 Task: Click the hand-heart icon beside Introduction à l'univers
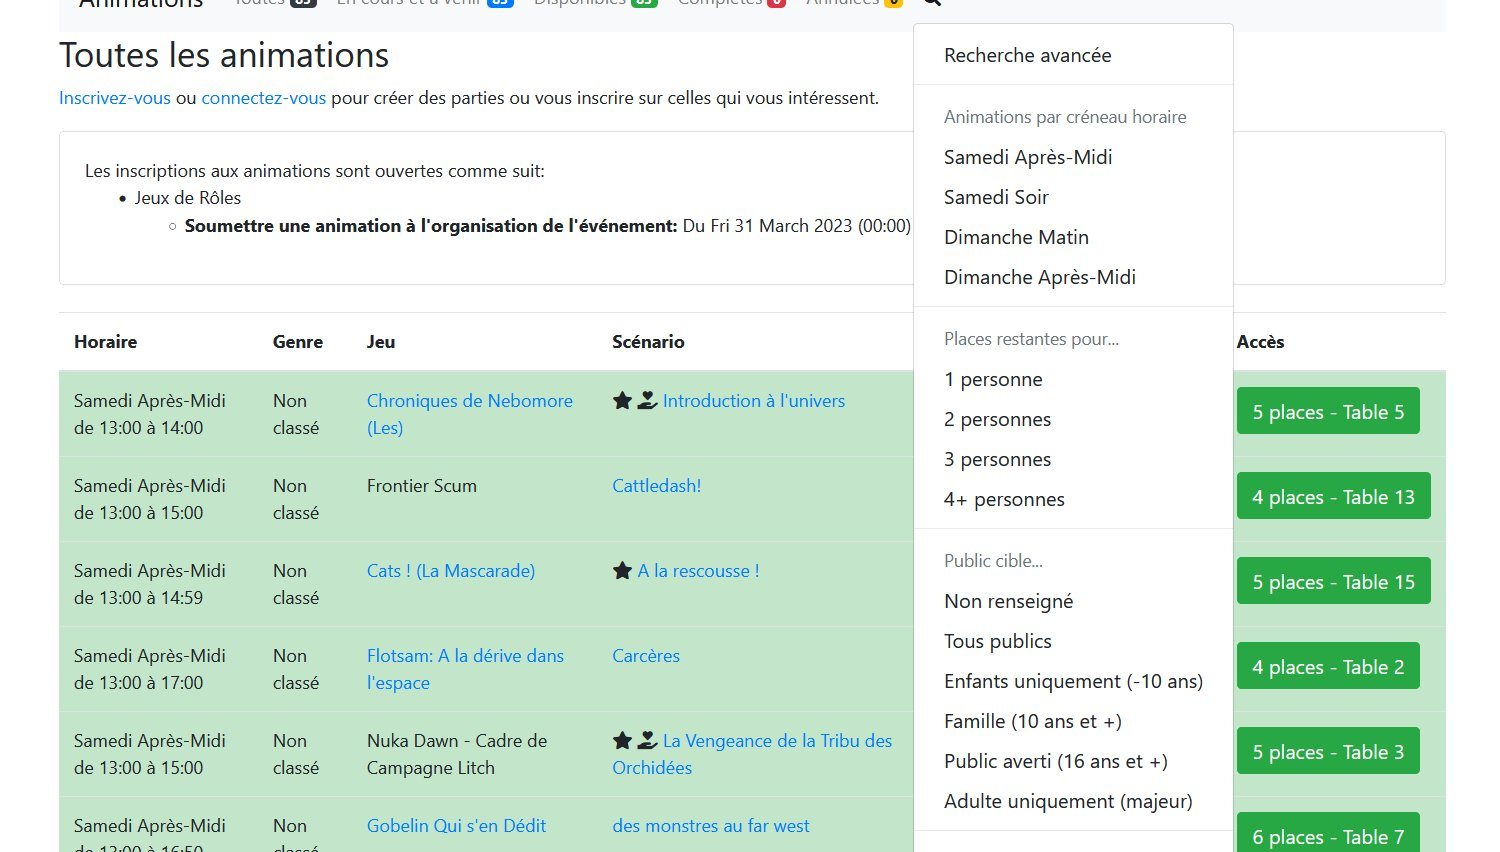click(647, 401)
